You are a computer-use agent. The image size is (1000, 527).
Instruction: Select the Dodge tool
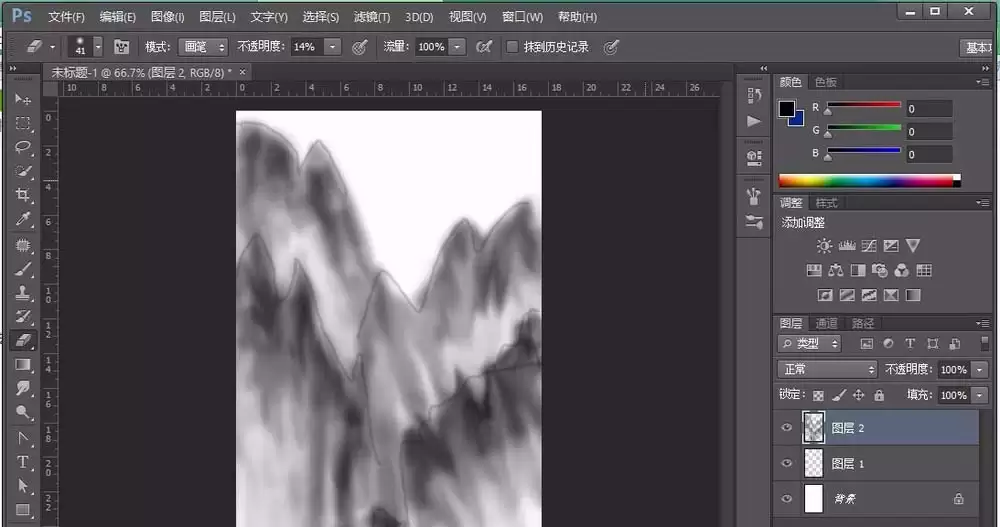click(23, 412)
